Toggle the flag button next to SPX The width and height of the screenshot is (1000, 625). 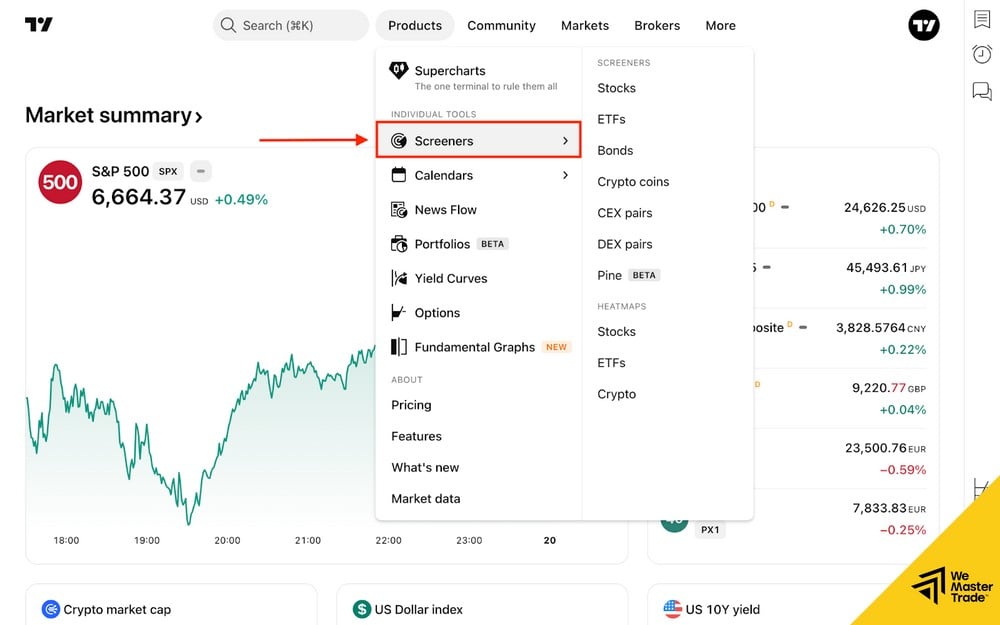[199, 171]
